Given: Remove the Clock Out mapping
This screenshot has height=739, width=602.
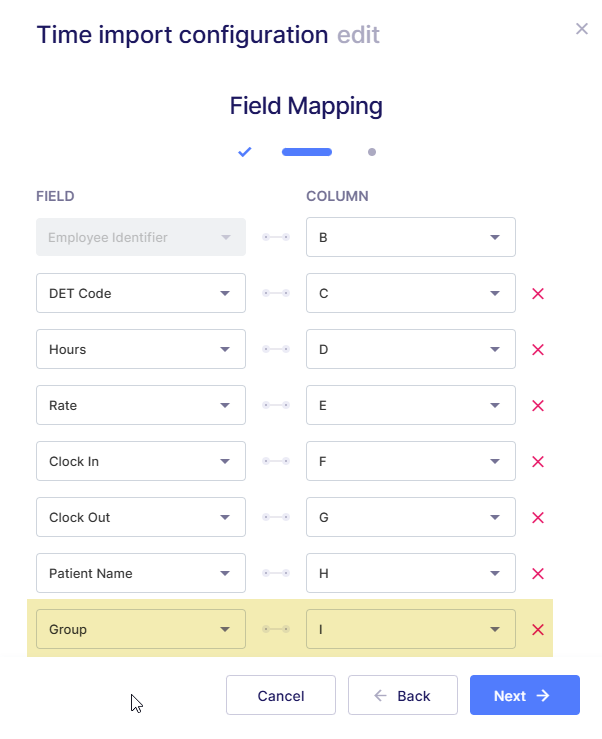Looking at the screenshot, I should coord(537,518).
